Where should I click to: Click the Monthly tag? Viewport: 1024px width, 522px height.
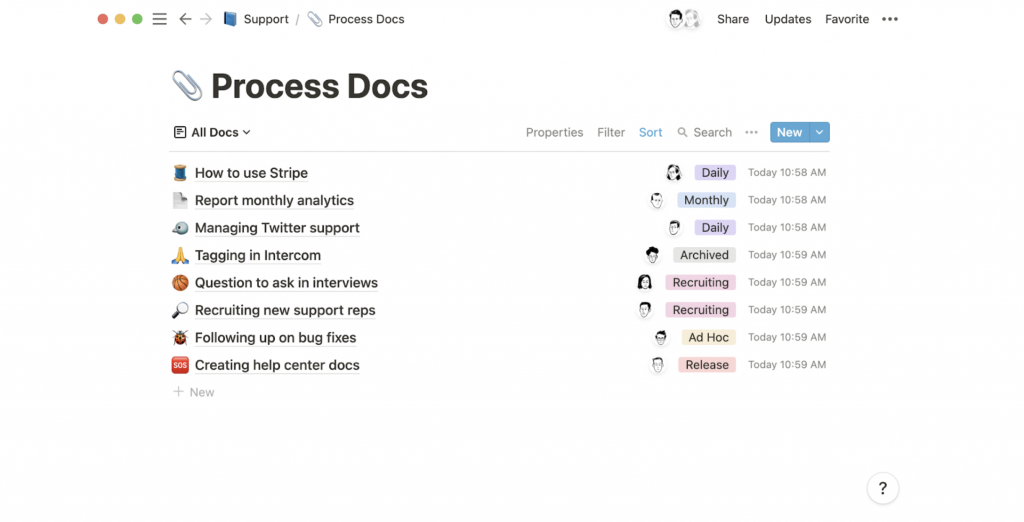(x=706, y=200)
